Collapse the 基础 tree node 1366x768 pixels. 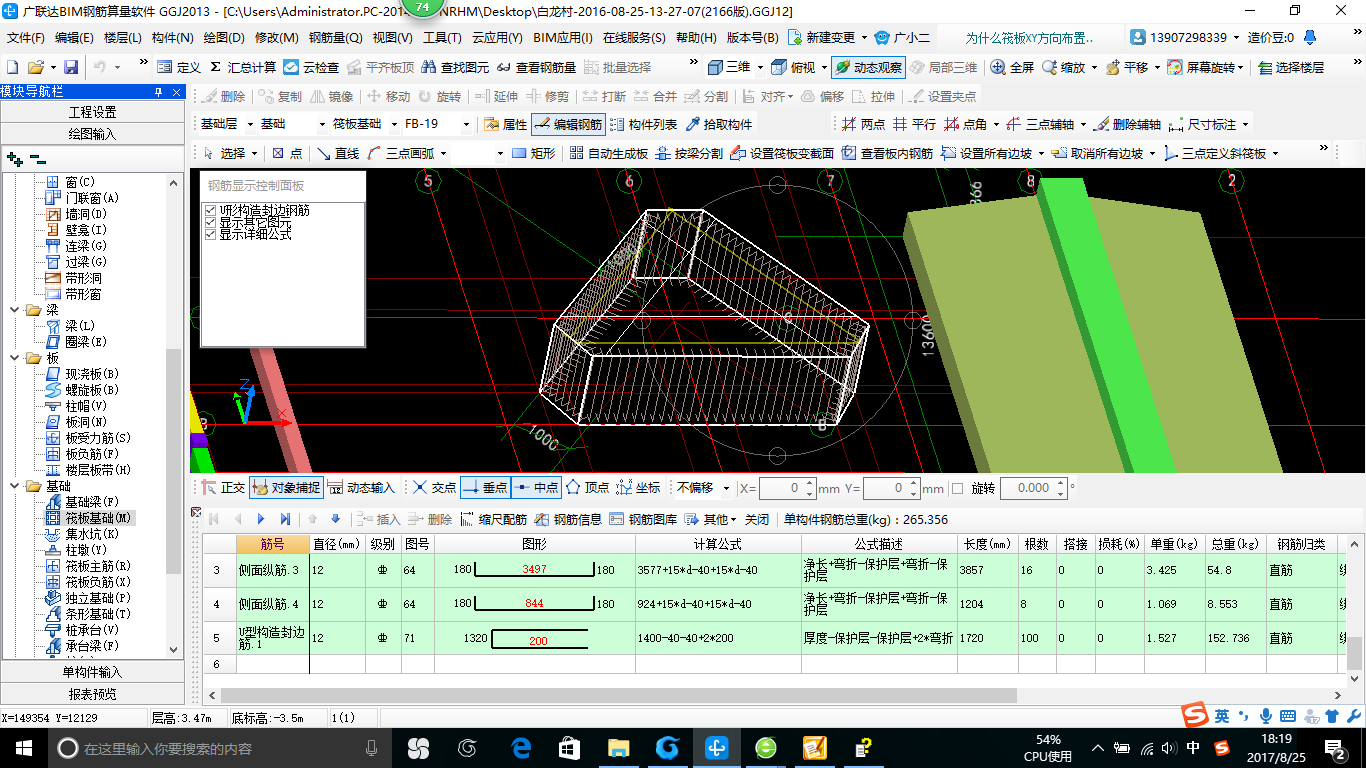(15, 486)
